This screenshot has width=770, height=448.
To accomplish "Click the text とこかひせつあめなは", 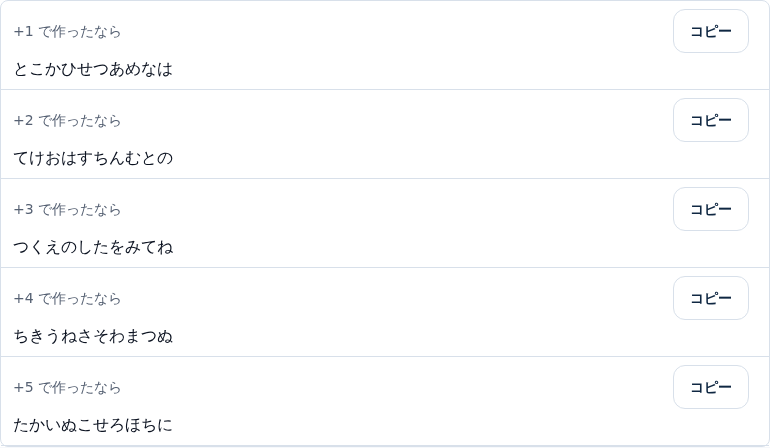I will 93,69.
